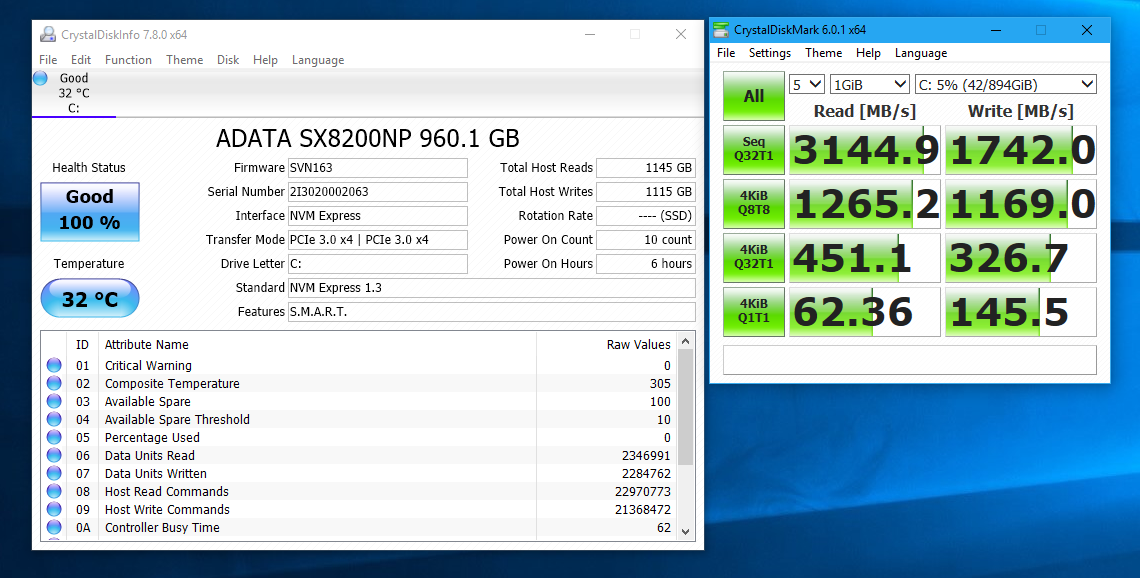Image resolution: width=1140 pixels, height=578 pixels.
Task: Open the Settings menu in CrystalDiskMark
Action: pos(769,52)
